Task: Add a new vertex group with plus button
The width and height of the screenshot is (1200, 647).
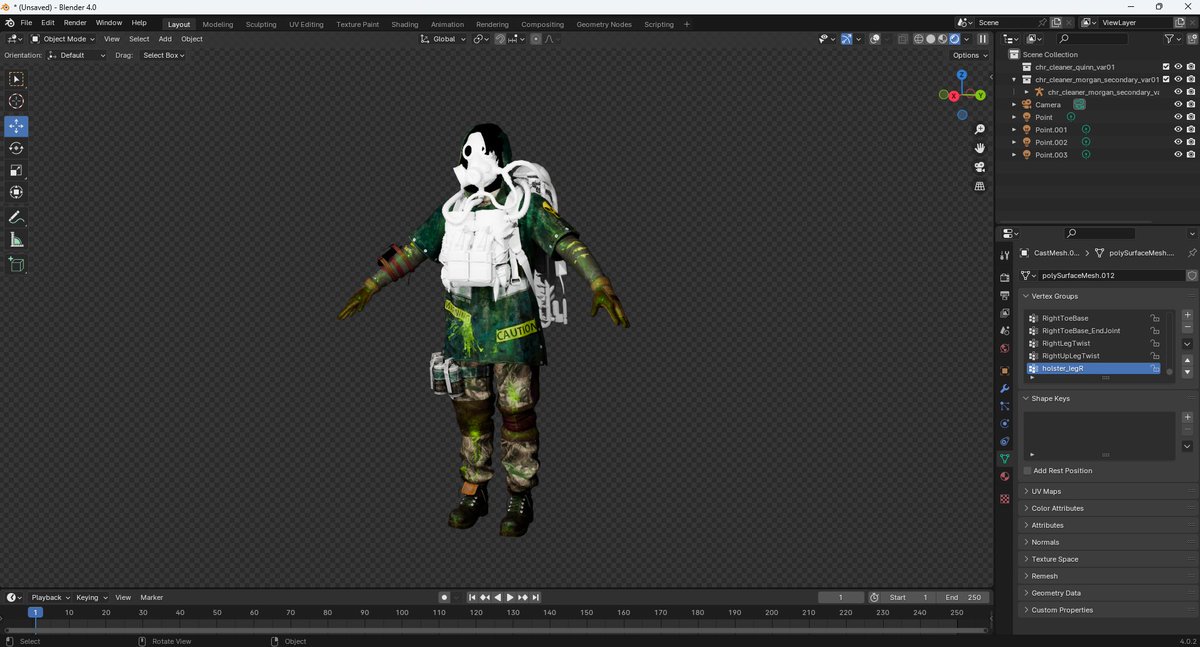Action: point(1187,315)
